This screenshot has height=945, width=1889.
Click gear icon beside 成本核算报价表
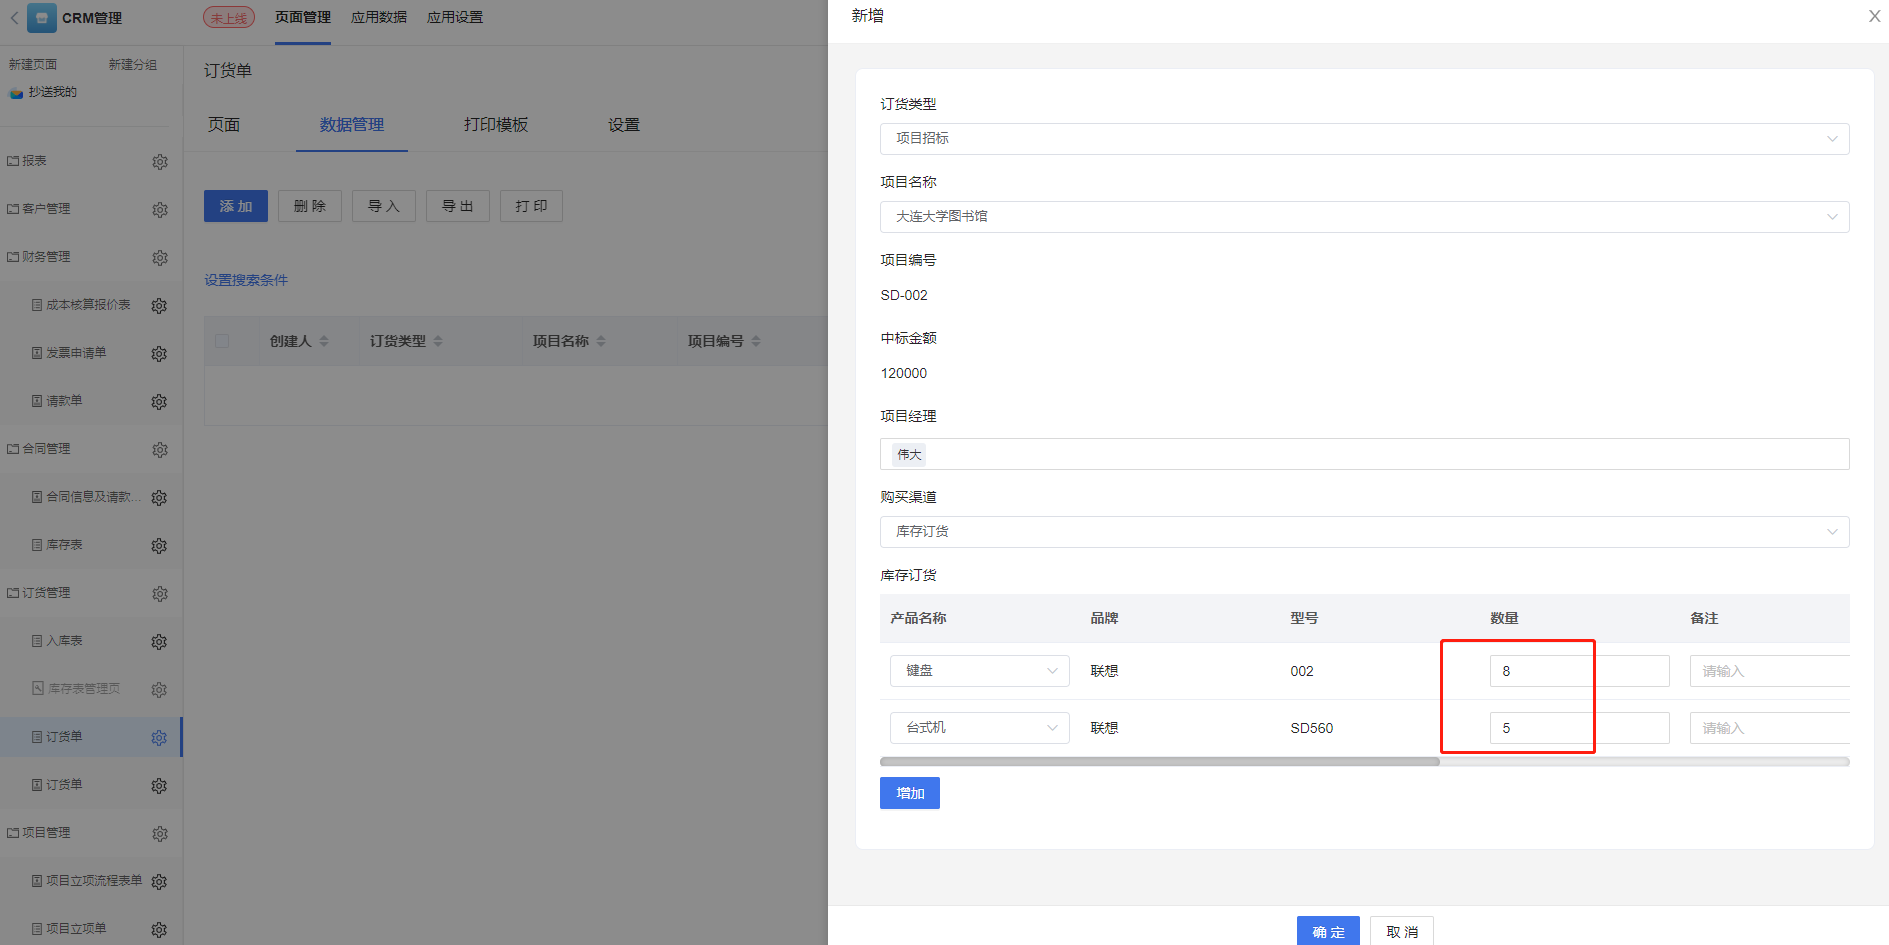coord(159,306)
